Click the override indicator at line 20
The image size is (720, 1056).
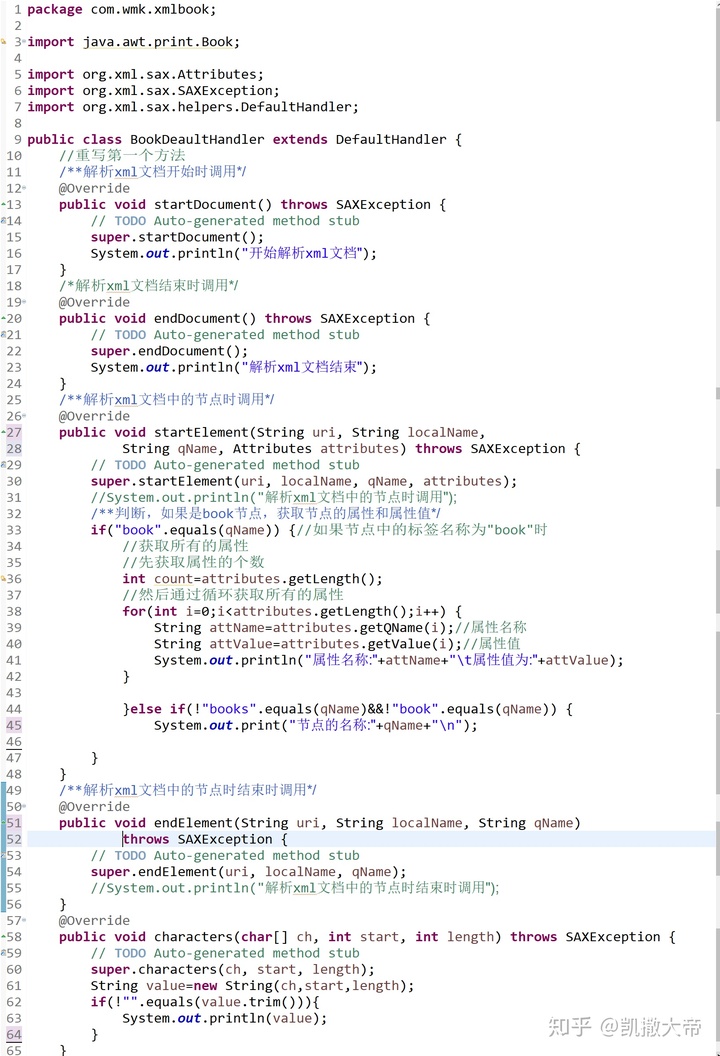coord(3,318)
